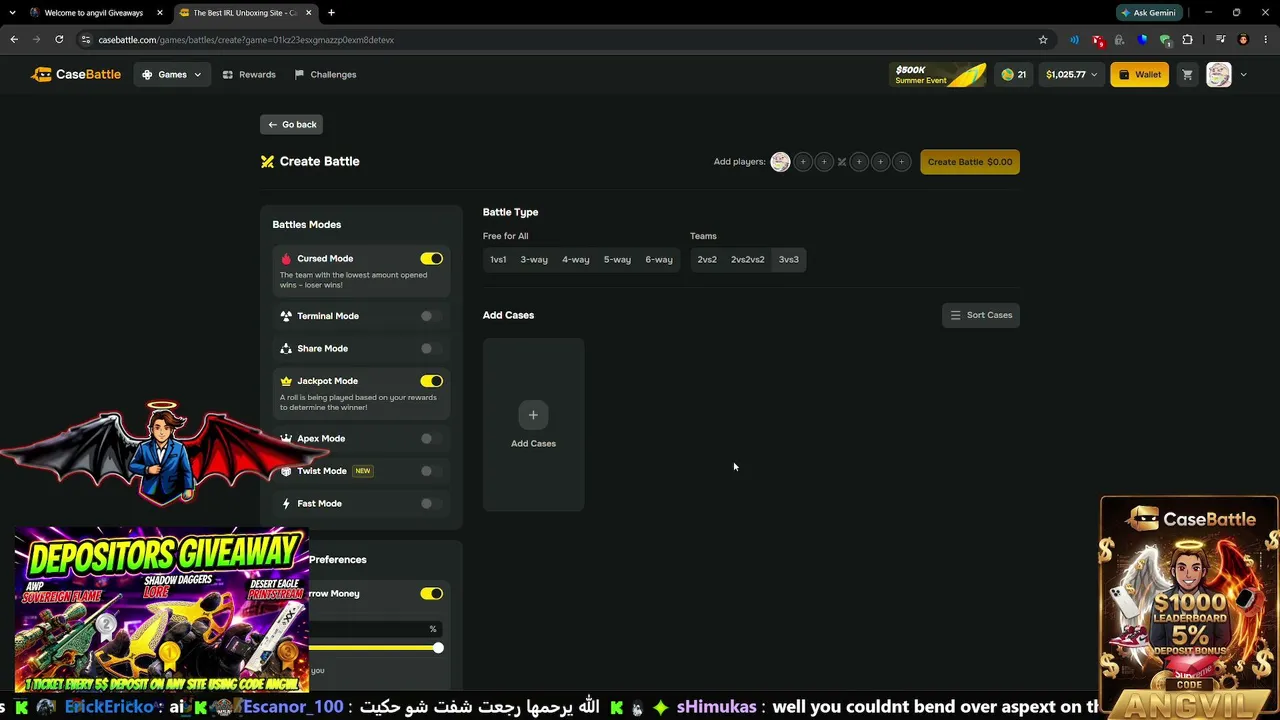
Task: Open the Chrome profile avatar
Action: tap(1243, 40)
